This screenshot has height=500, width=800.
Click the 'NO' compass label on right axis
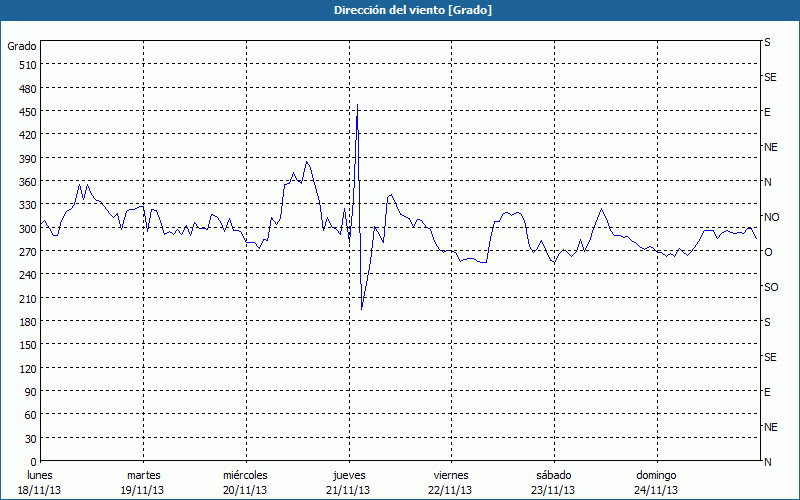[x=771, y=217]
